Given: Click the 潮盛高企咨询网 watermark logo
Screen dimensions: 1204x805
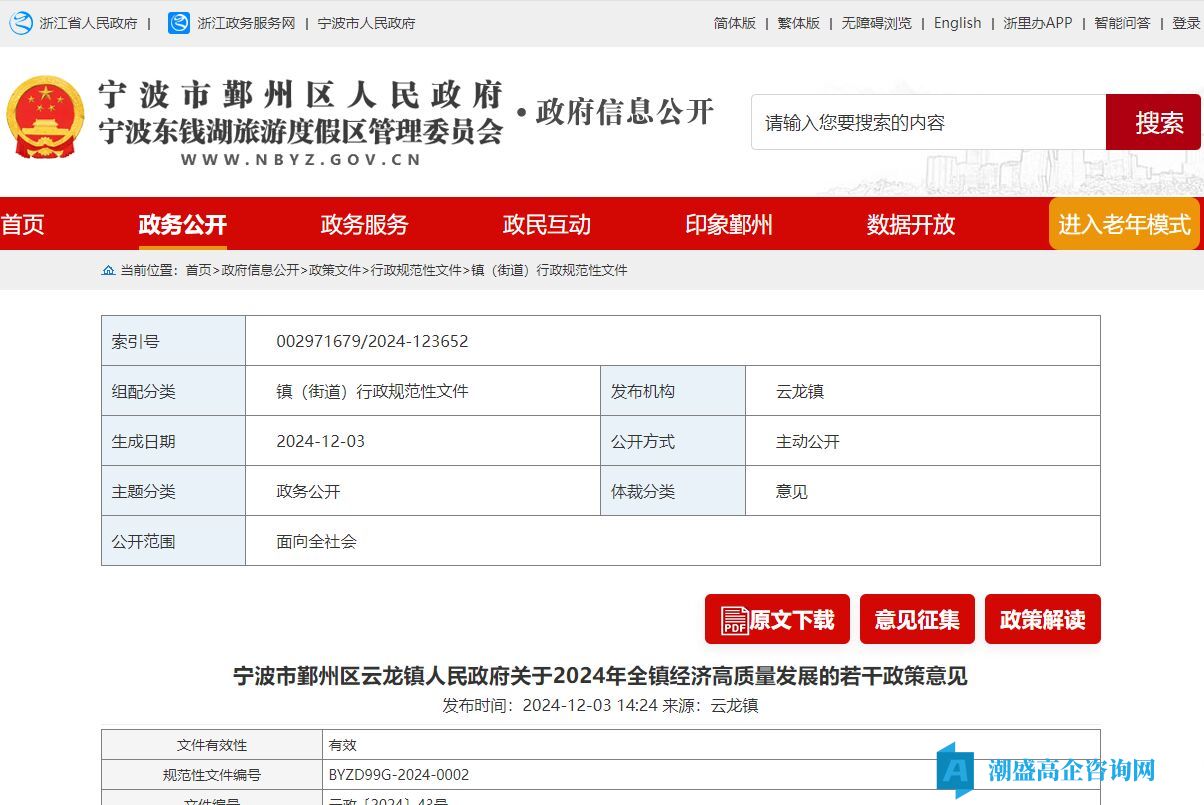Looking at the screenshot, I should click(x=956, y=770).
